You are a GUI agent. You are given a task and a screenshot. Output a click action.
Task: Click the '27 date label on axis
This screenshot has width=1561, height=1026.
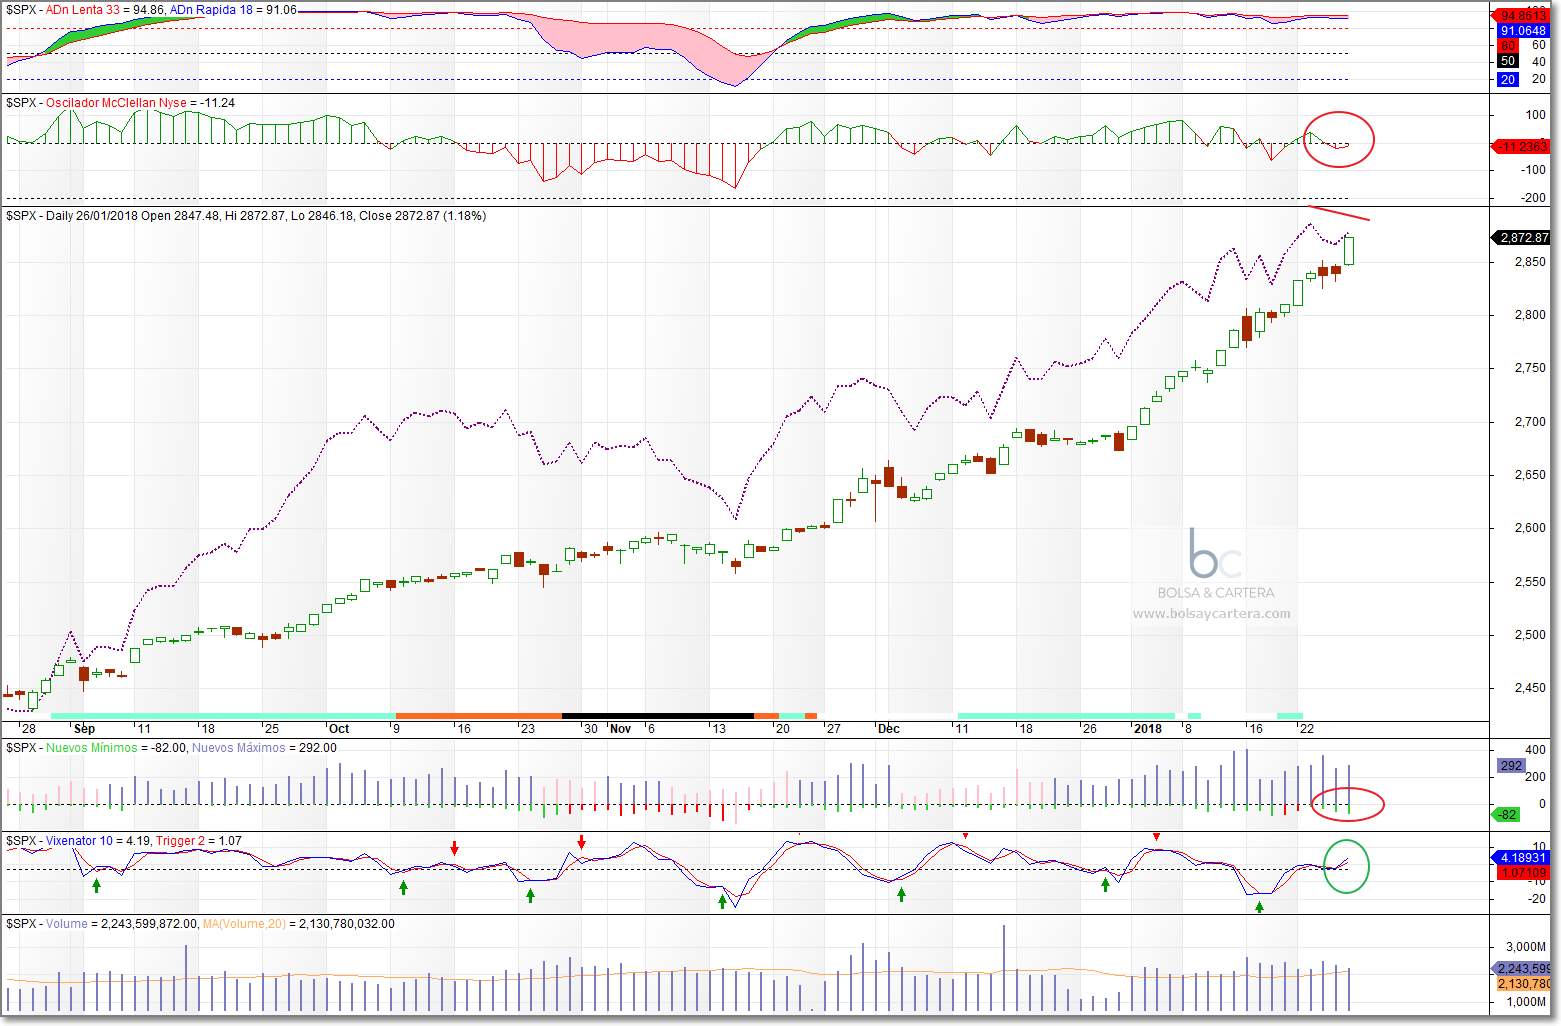833,729
